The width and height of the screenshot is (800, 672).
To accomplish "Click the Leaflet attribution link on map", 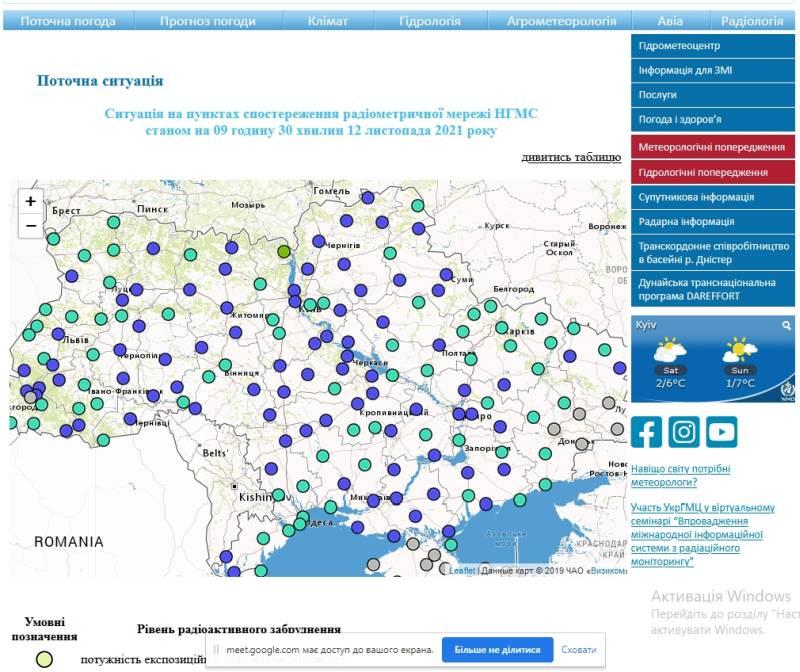I will (462, 570).
